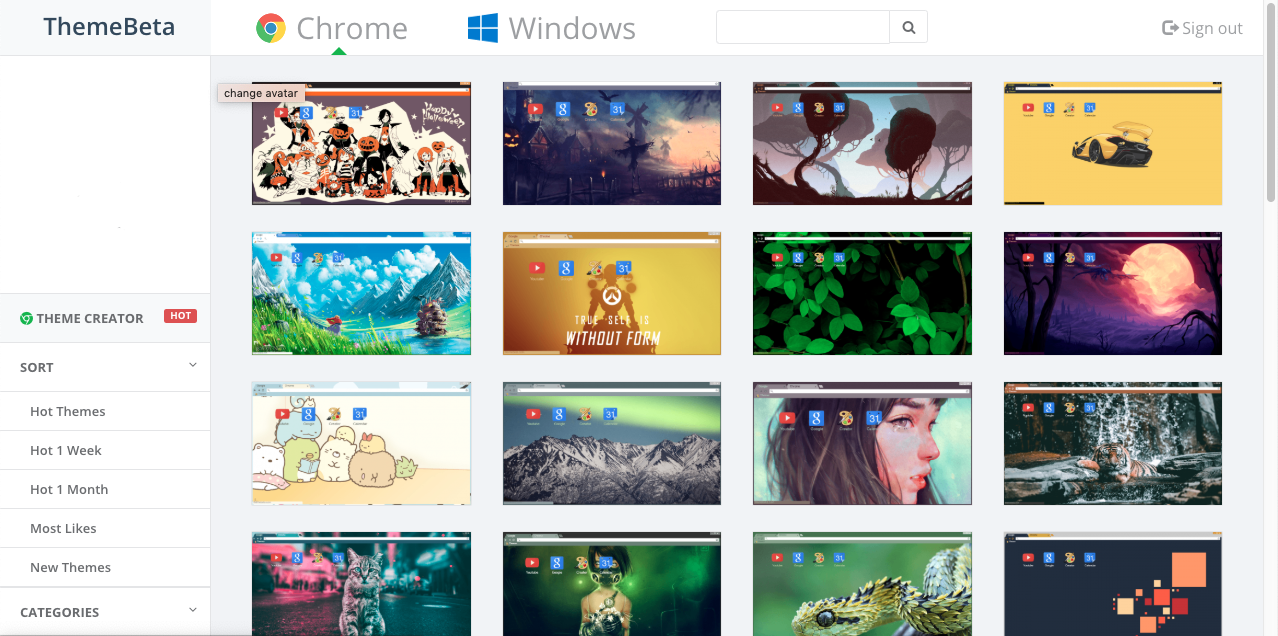Open the tiger waterfall theme thumbnail
The width and height of the screenshot is (1278, 636).
click(x=1112, y=443)
